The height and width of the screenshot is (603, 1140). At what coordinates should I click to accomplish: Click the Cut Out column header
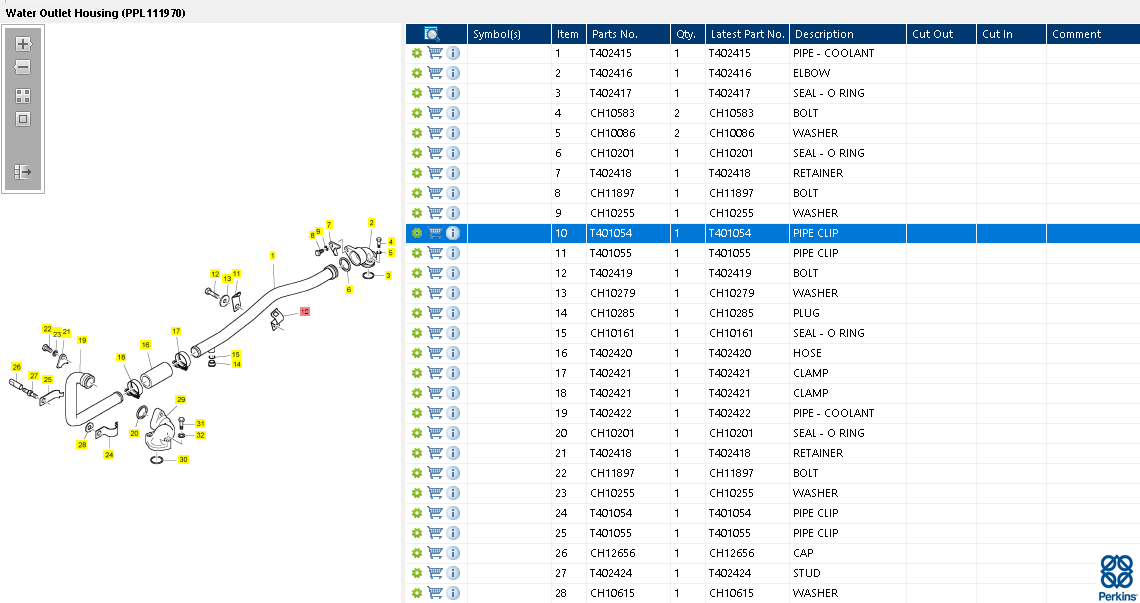941,34
